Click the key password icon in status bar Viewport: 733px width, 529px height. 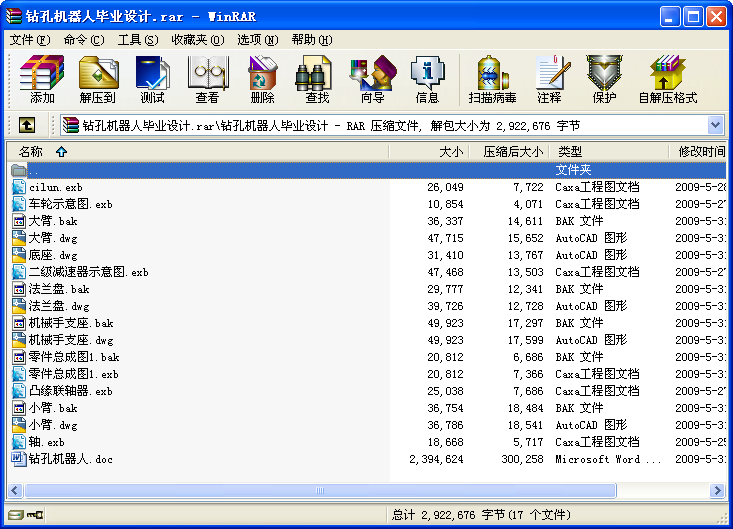point(35,515)
